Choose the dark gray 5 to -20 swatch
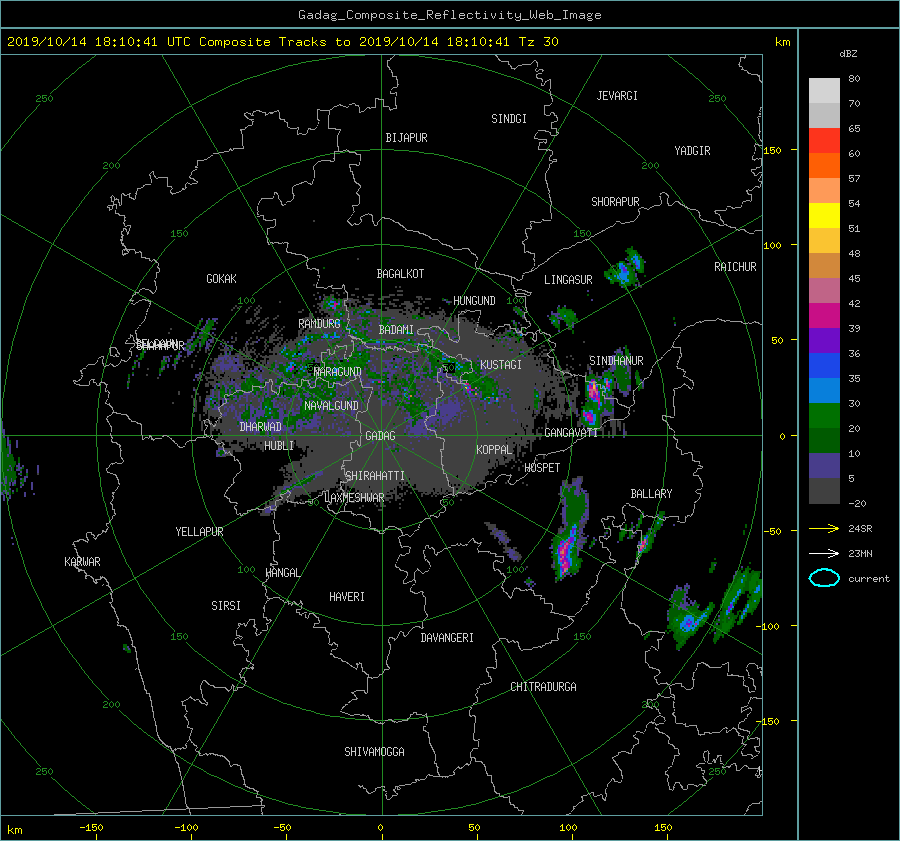Image resolution: width=900 pixels, height=841 pixels. point(824,490)
